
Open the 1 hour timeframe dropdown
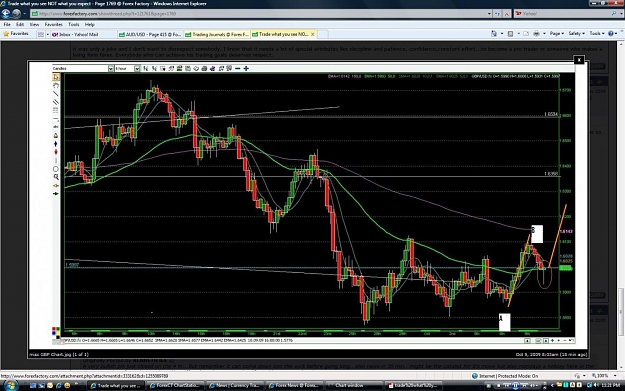coord(137,69)
